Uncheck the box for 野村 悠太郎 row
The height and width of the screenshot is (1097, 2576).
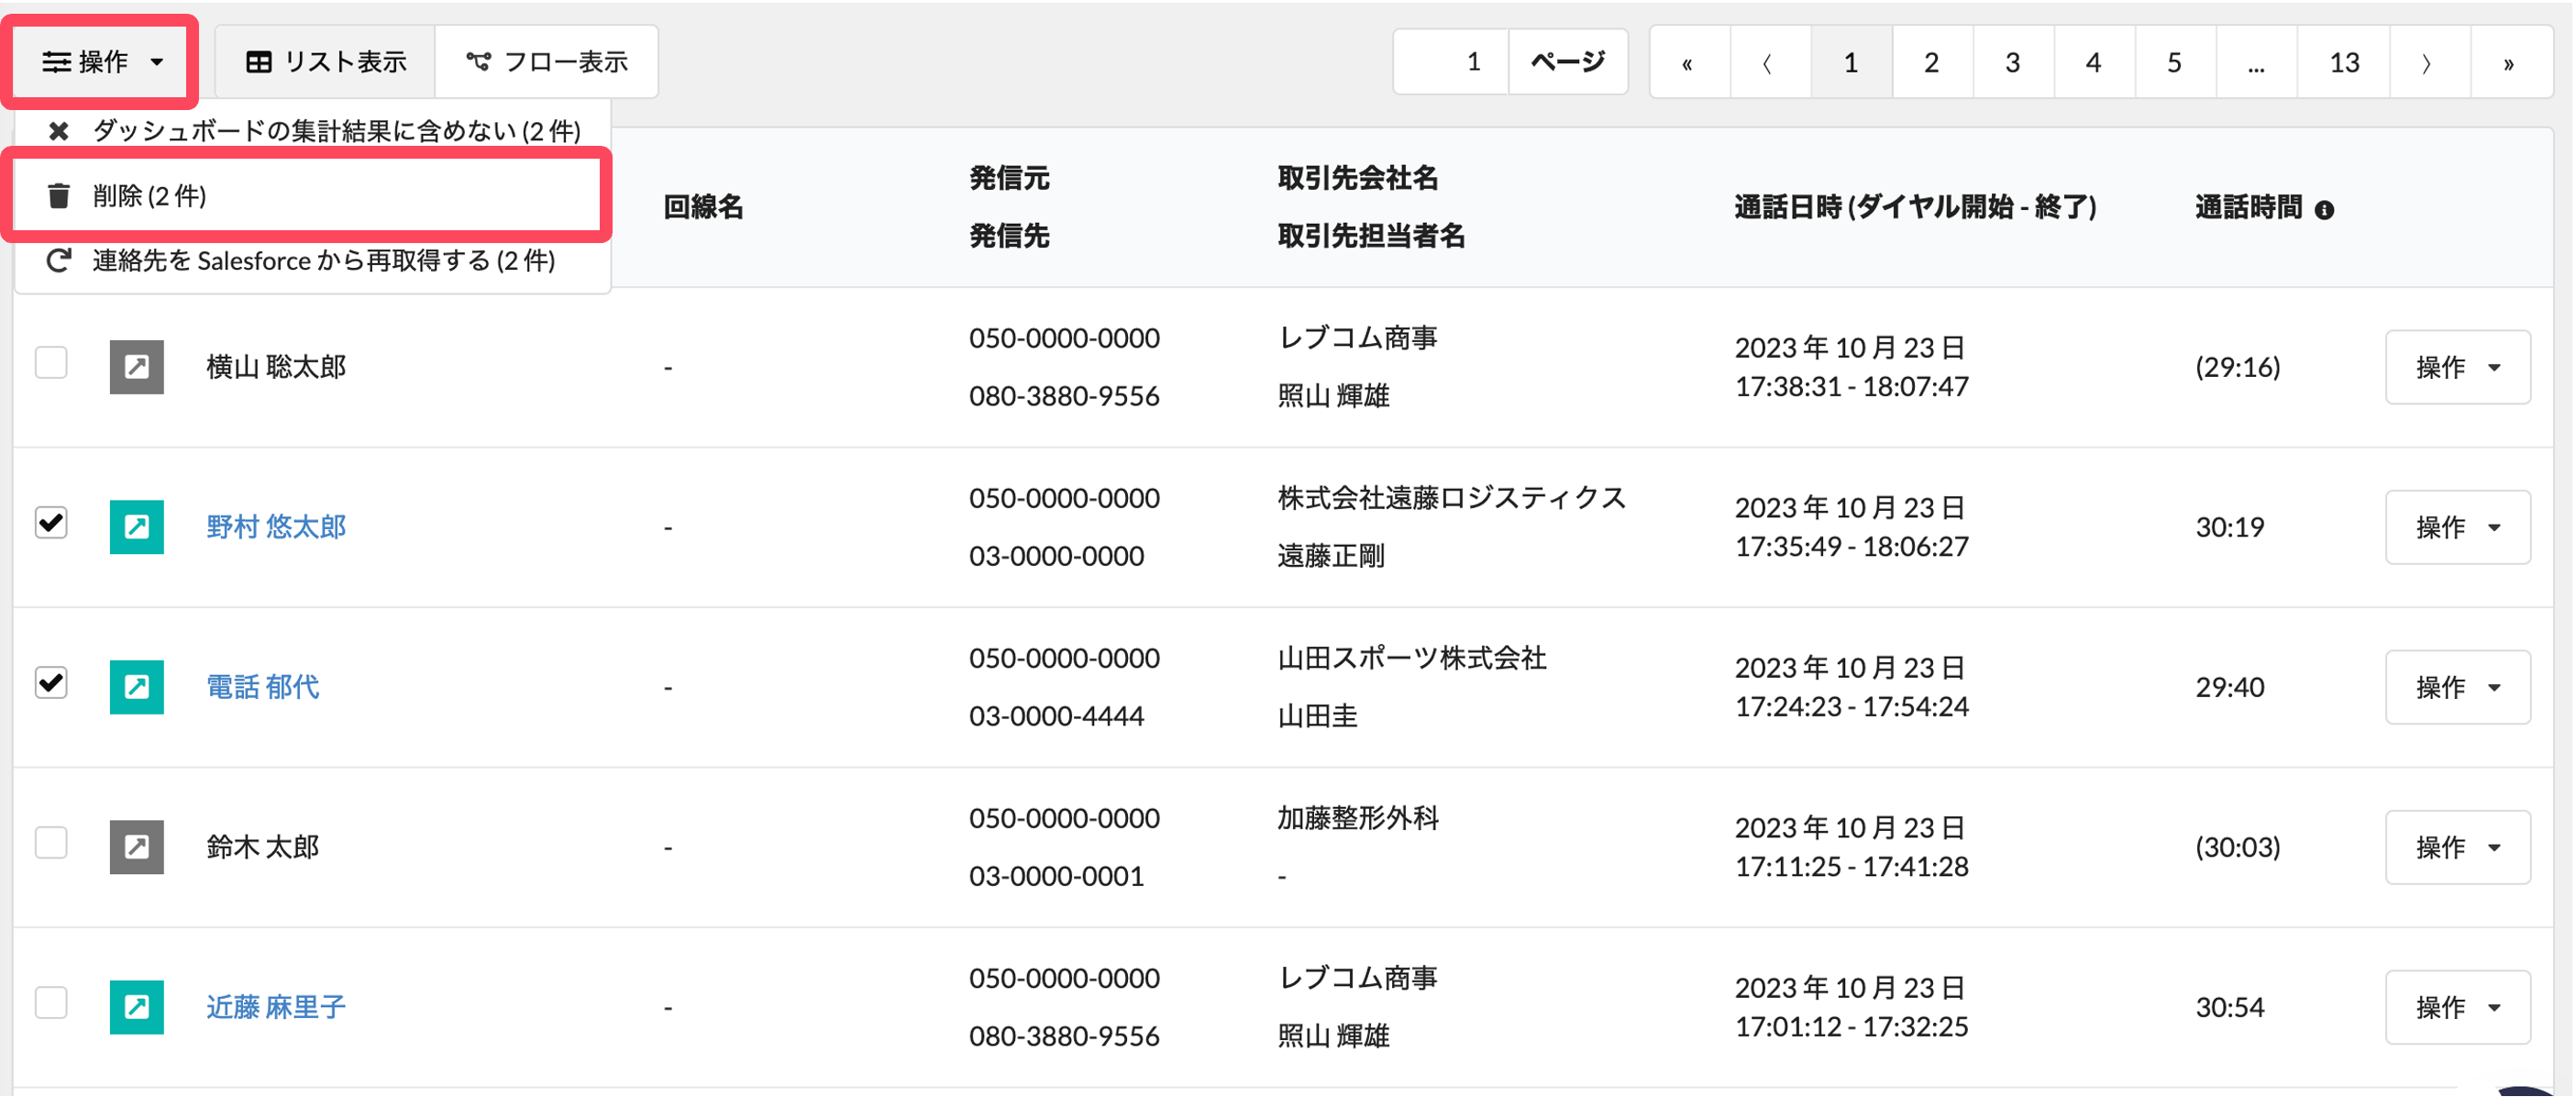click(x=51, y=522)
